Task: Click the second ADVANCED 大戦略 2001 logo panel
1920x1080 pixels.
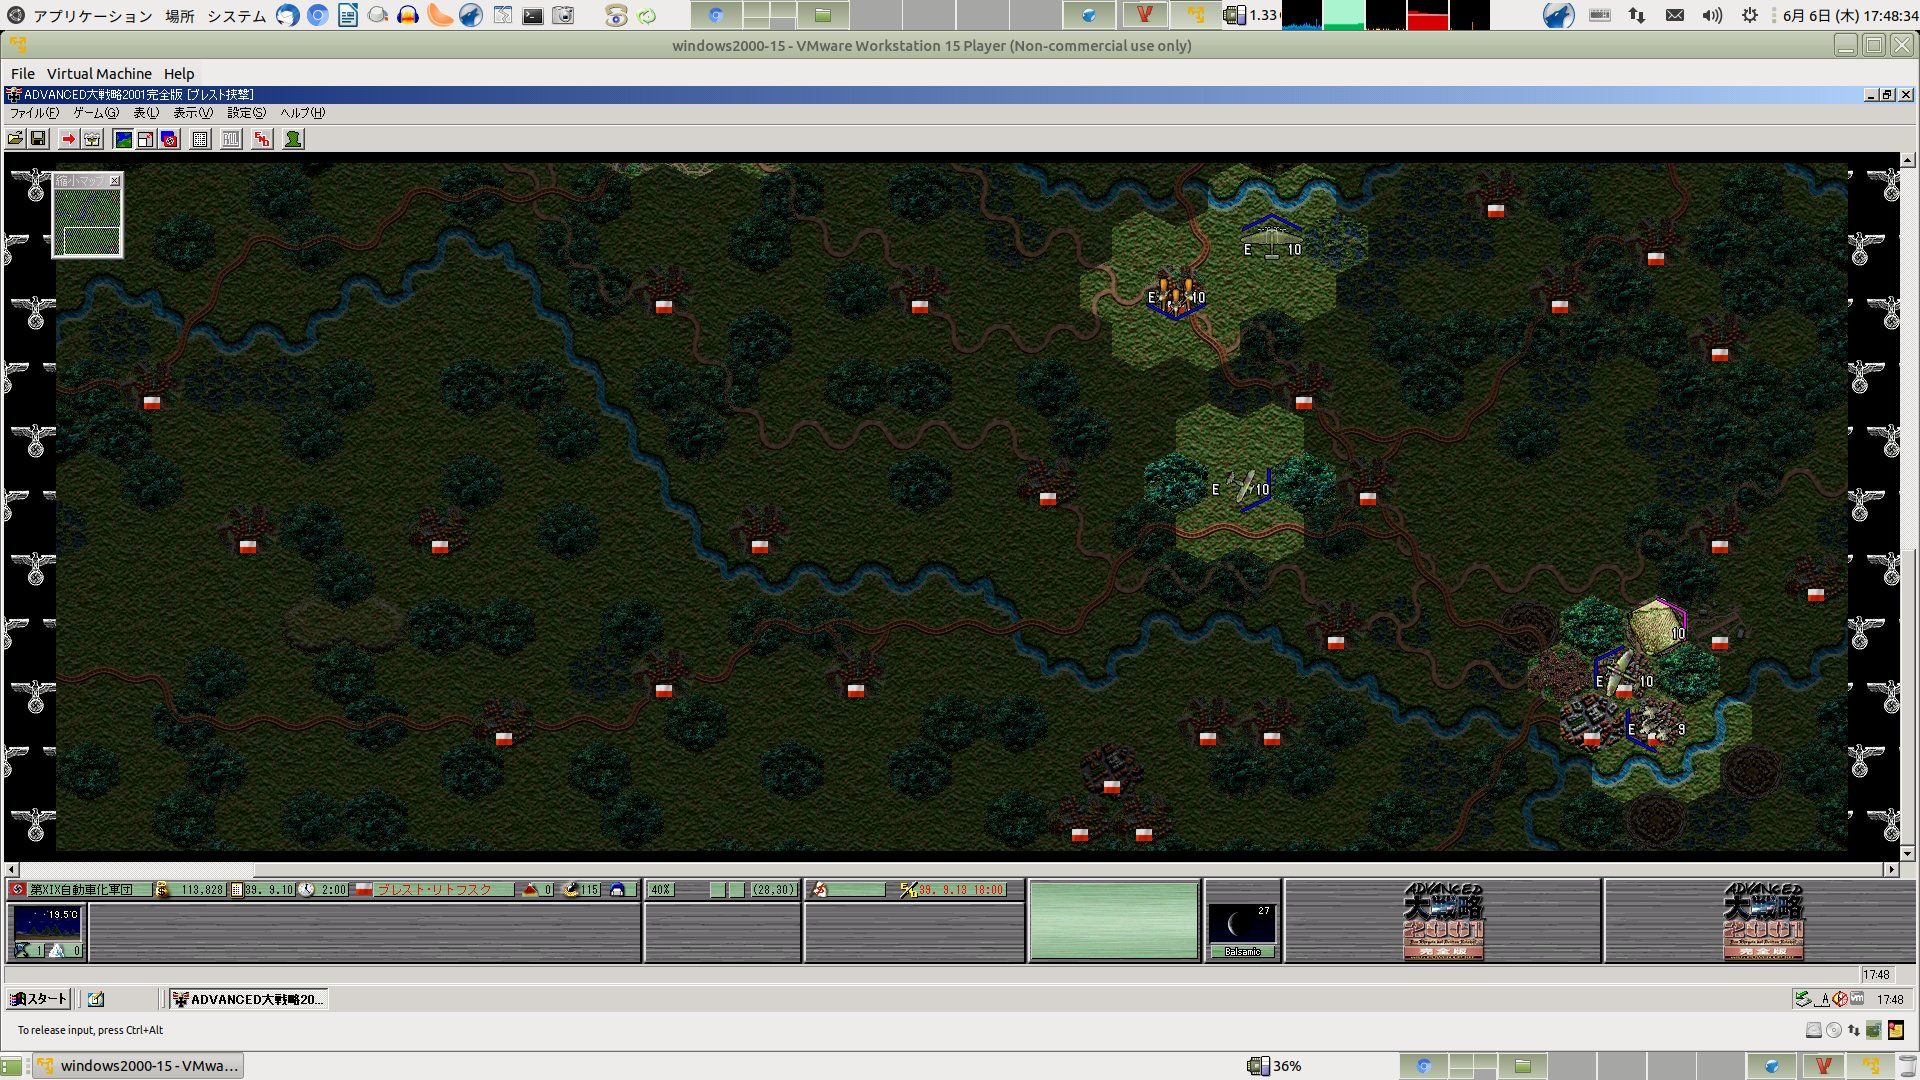Action: pyautogui.click(x=1763, y=921)
